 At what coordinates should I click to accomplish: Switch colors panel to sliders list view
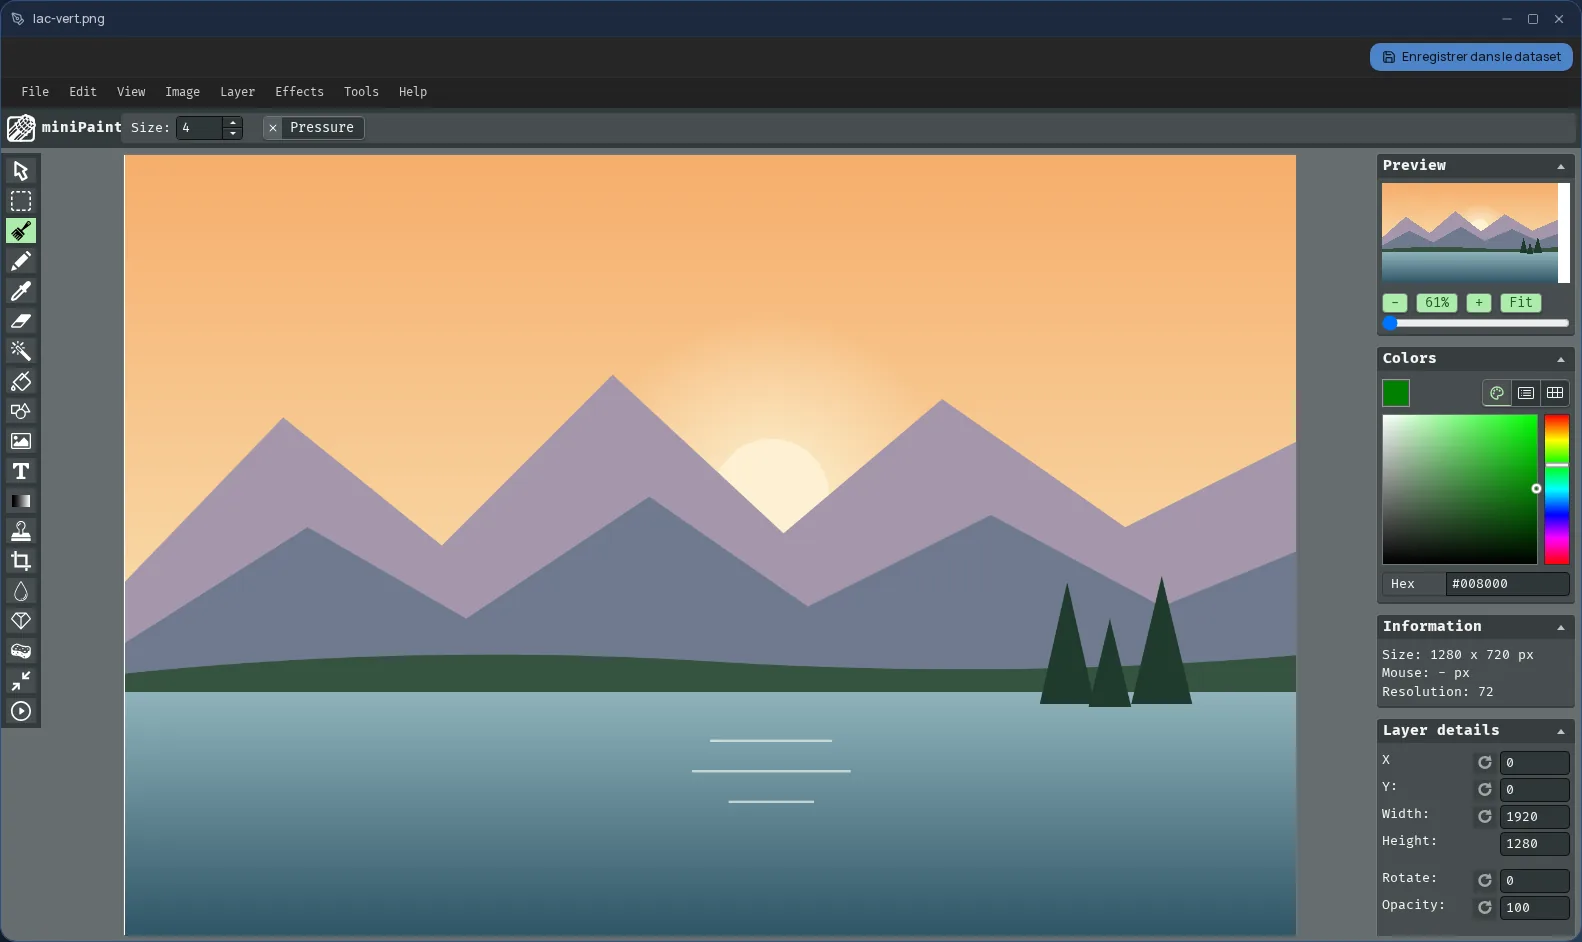(1526, 393)
